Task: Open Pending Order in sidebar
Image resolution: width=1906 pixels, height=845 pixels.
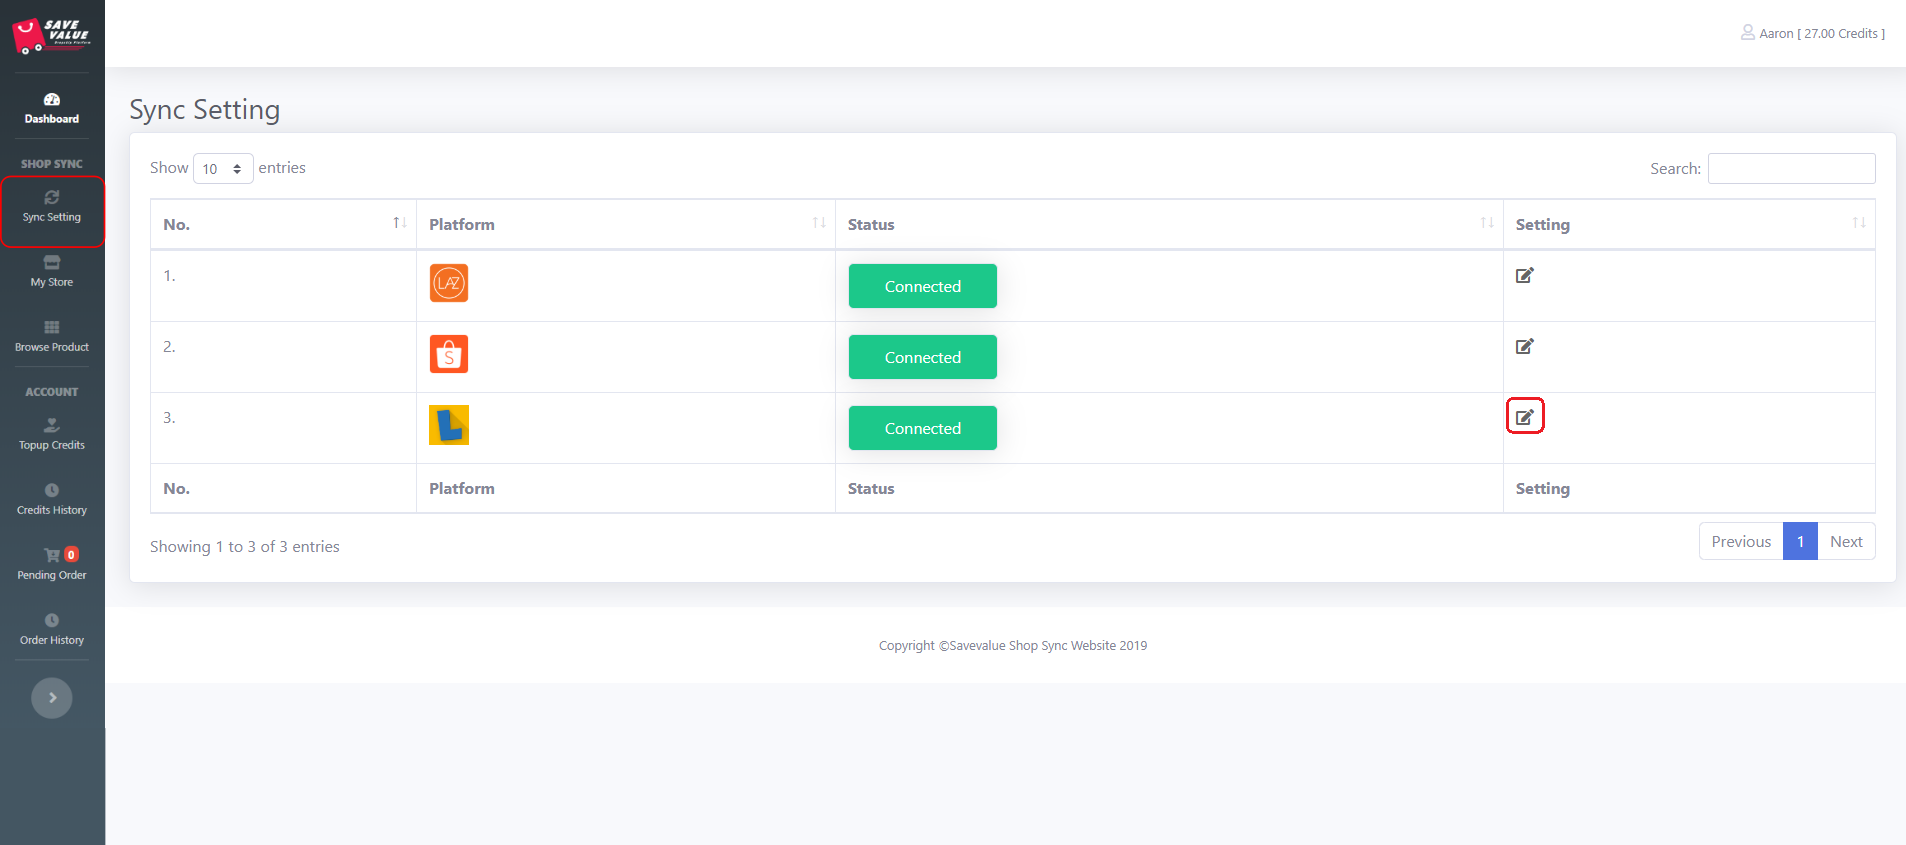Action: [52, 564]
